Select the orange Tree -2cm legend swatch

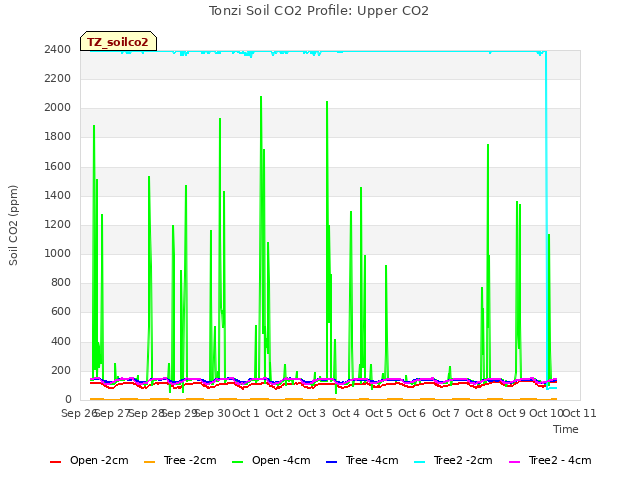click(x=150, y=462)
